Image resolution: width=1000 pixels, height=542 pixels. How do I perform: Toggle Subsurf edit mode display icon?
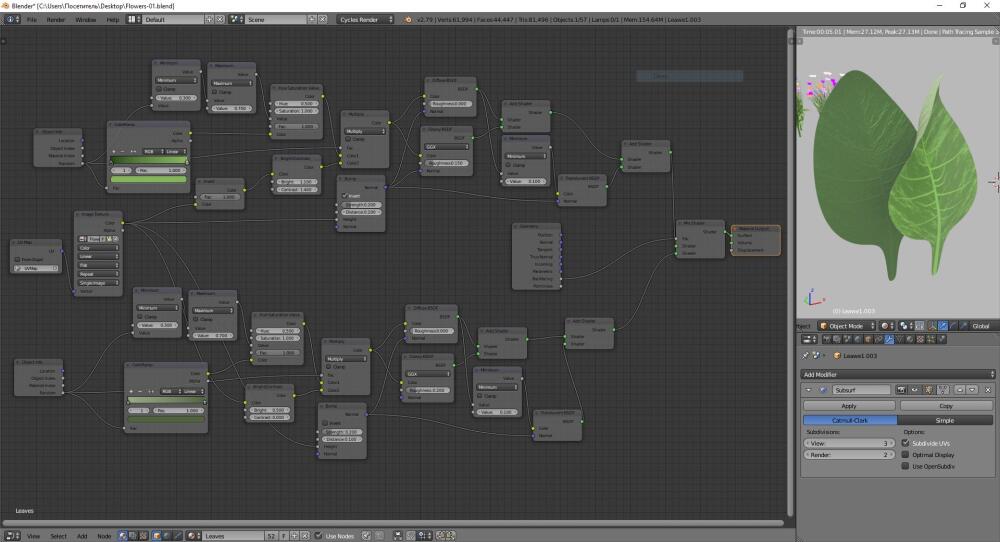point(928,390)
